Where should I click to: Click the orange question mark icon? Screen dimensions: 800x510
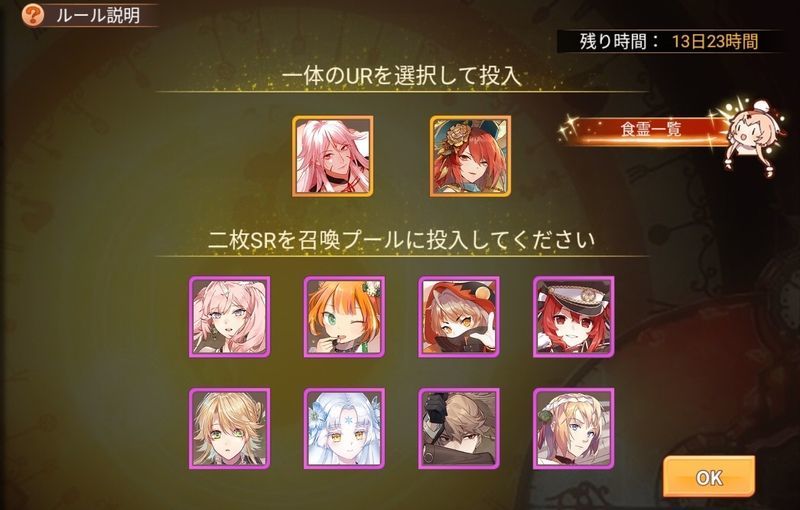(x=33, y=15)
